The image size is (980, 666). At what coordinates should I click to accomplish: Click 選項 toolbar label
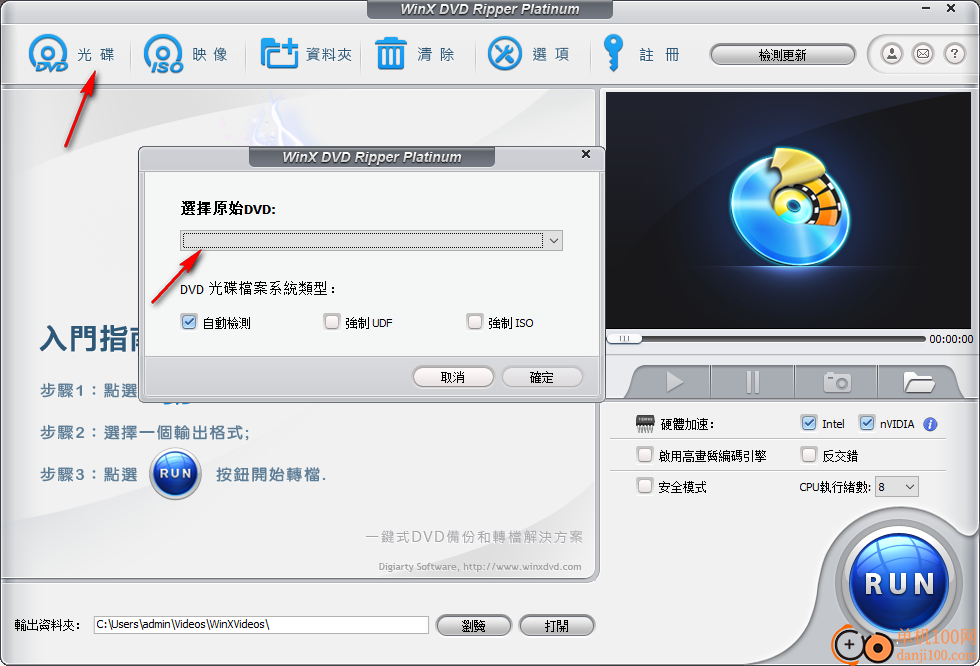click(x=551, y=55)
